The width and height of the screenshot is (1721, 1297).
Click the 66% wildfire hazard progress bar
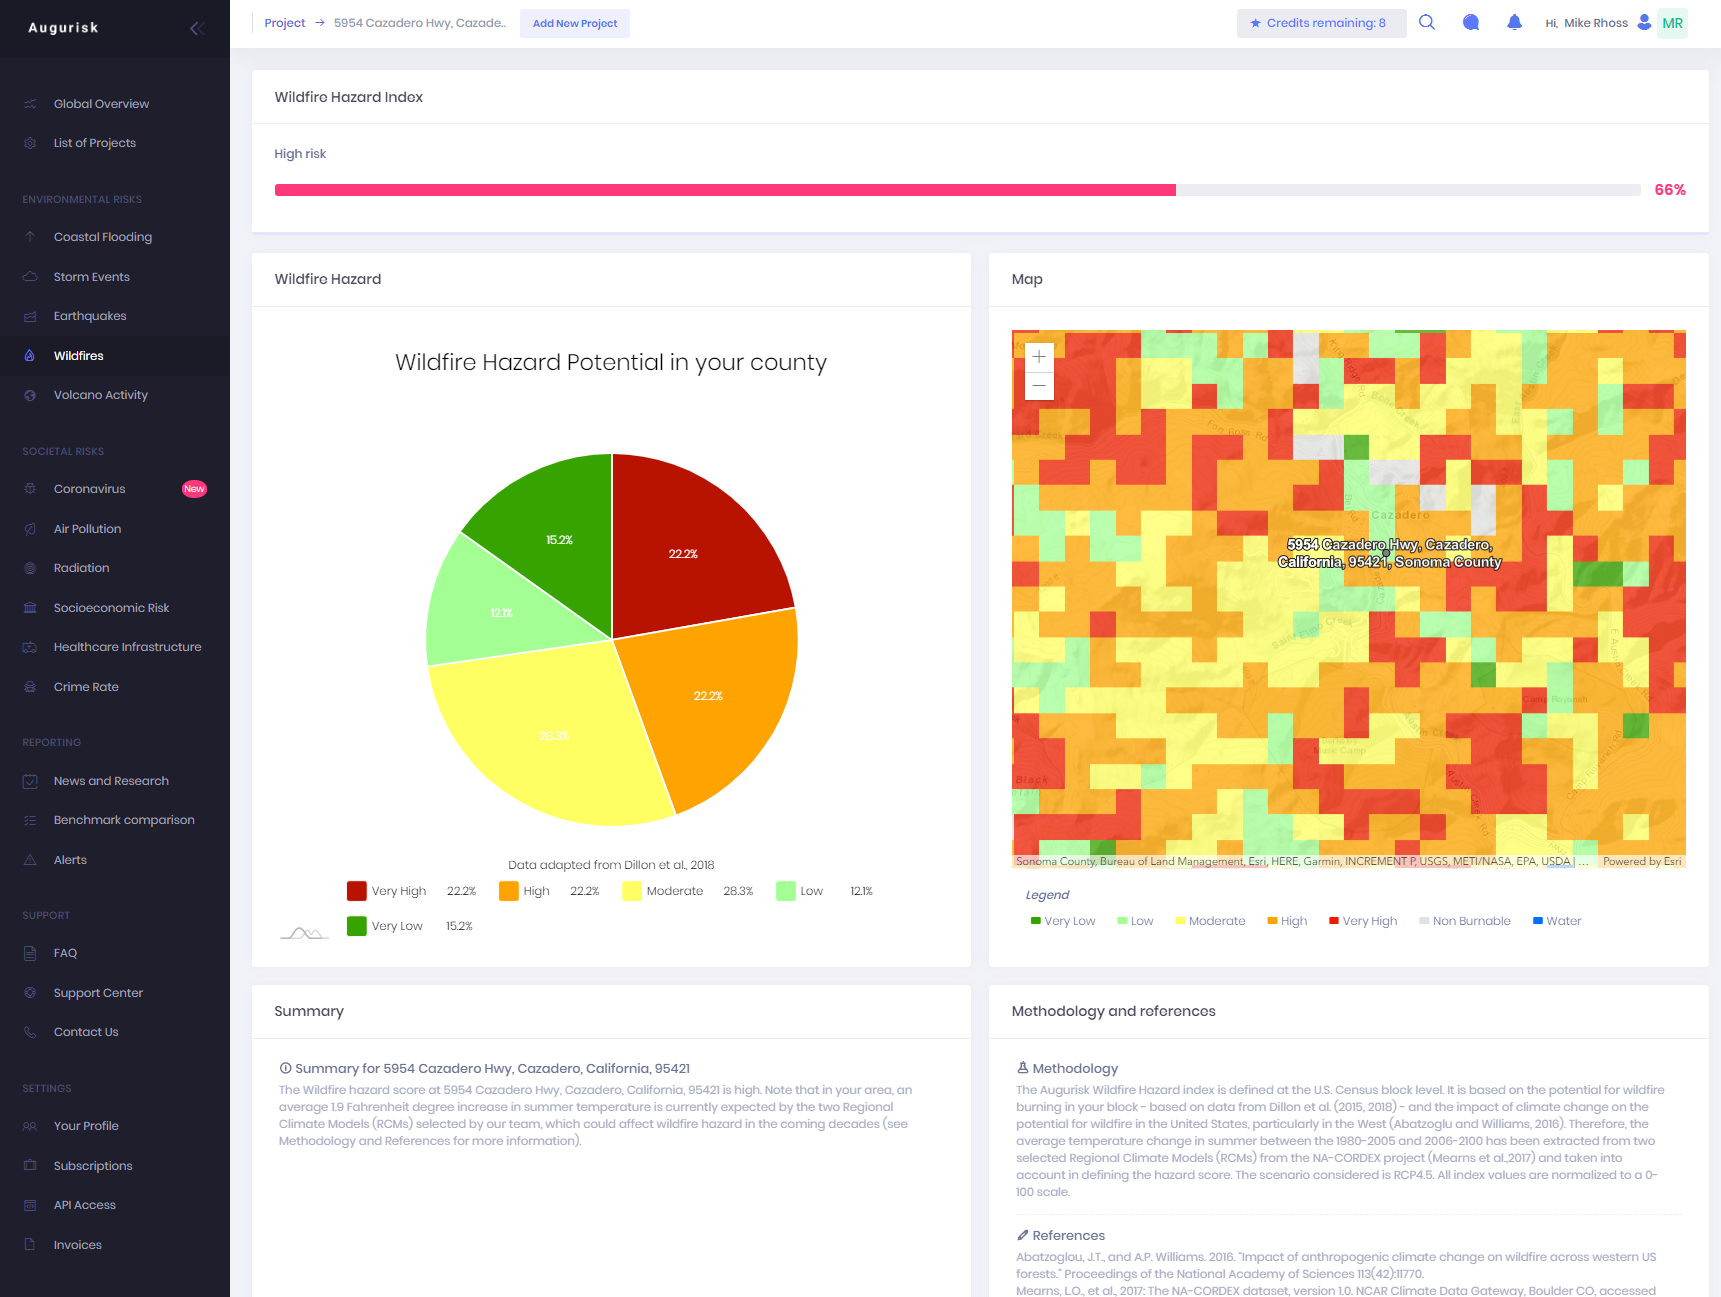pos(957,190)
